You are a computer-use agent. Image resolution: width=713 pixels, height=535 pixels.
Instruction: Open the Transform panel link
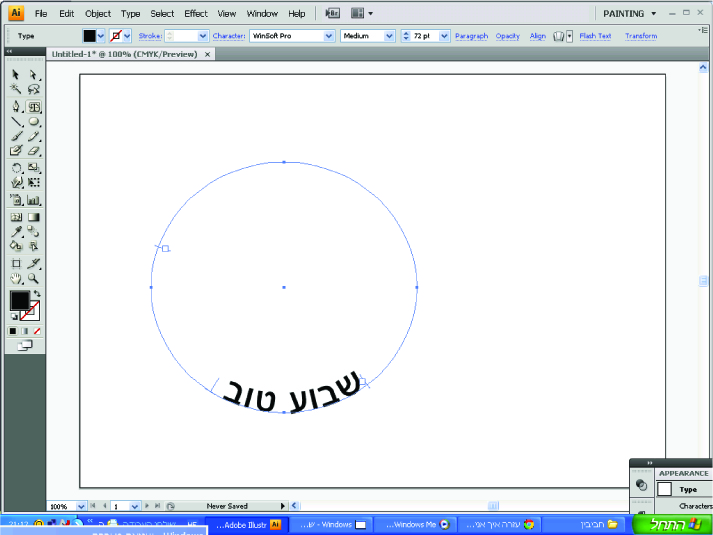(x=641, y=36)
